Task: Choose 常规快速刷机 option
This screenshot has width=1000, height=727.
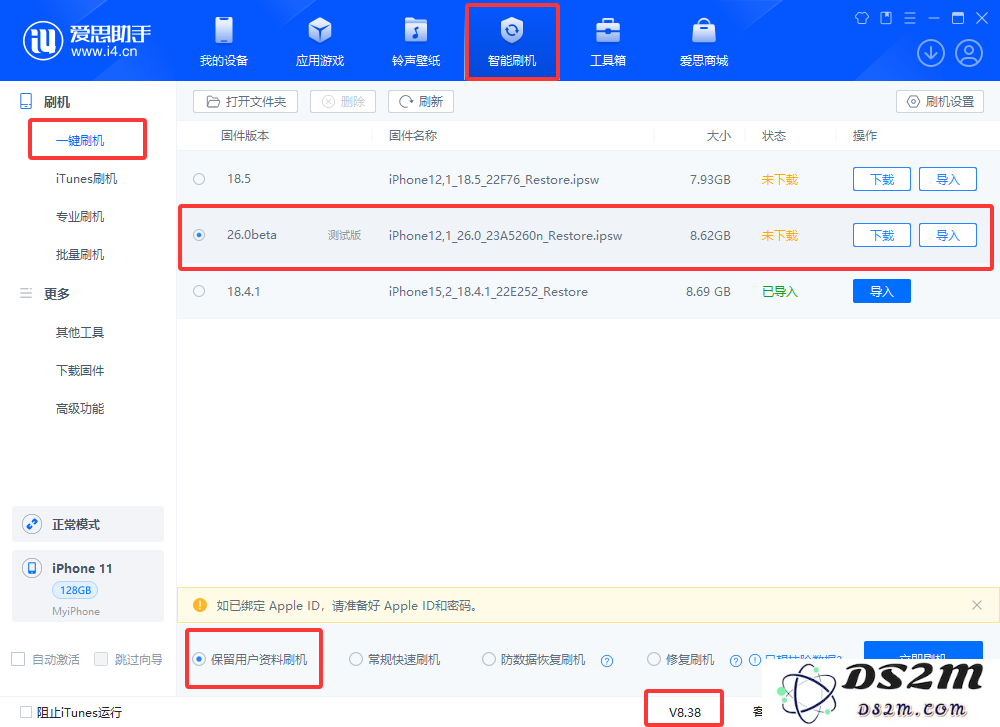Action: point(395,659)
